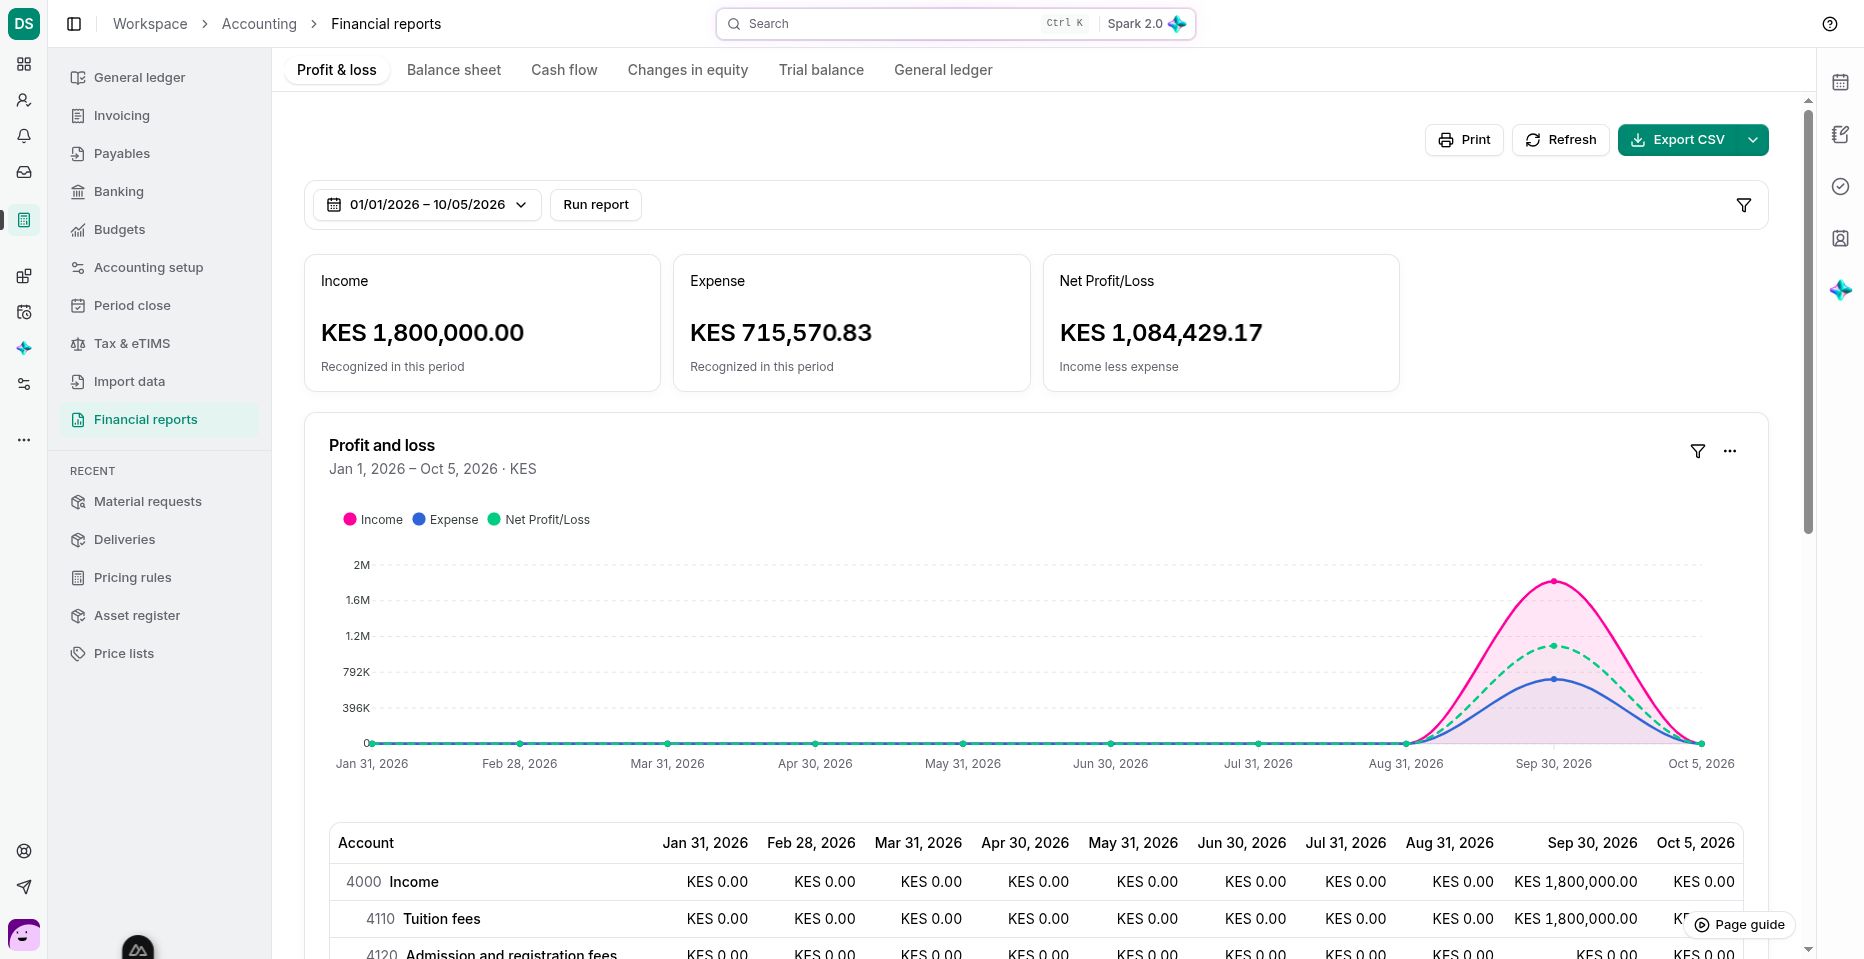This screenshot has height=959, width=1864.
Task: Expand the Export CSV dropdown arrow
Action: (x=1753, y=140)
